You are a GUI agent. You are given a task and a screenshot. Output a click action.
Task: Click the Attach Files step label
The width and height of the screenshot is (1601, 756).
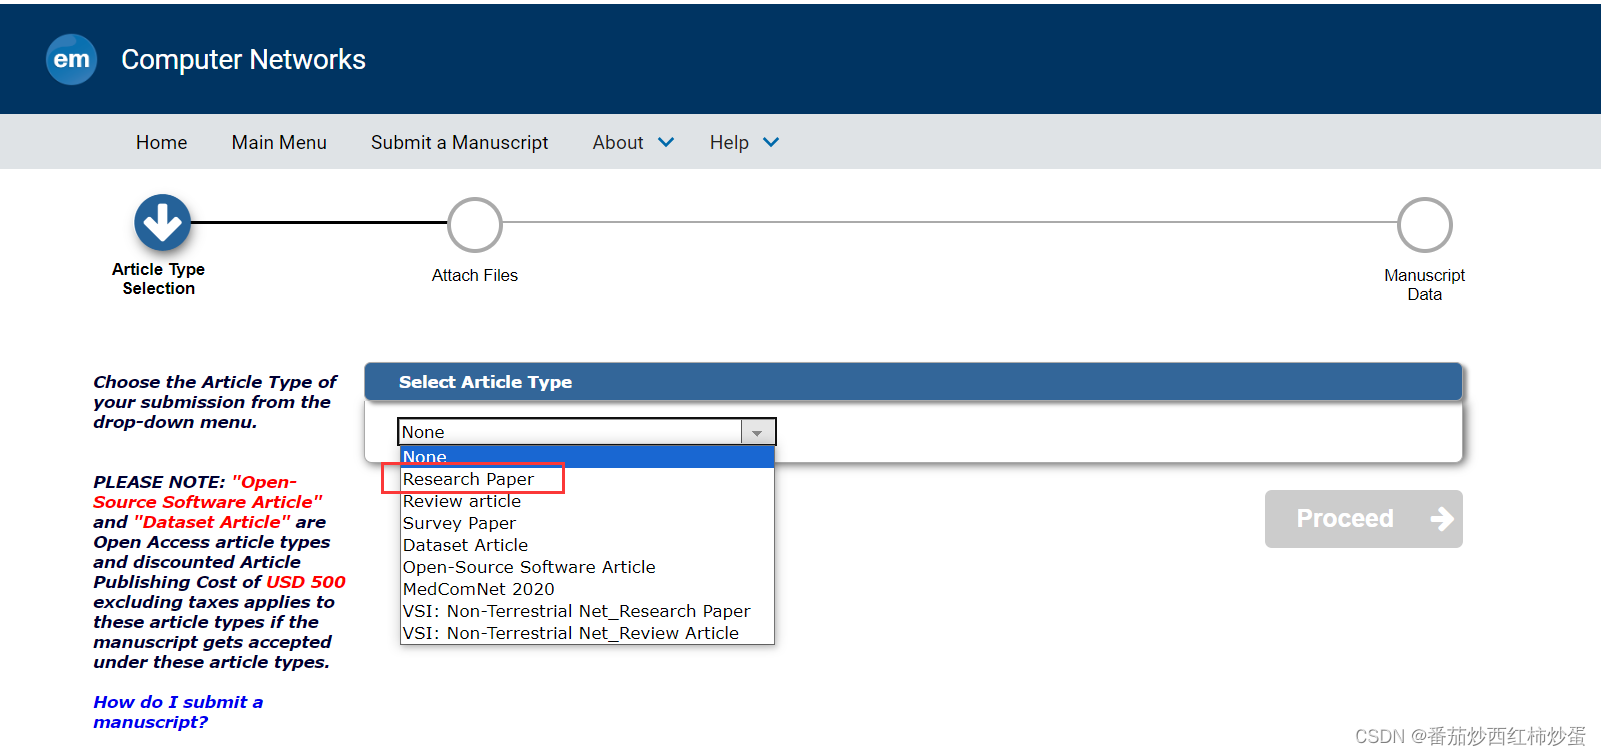click(474, 275)
